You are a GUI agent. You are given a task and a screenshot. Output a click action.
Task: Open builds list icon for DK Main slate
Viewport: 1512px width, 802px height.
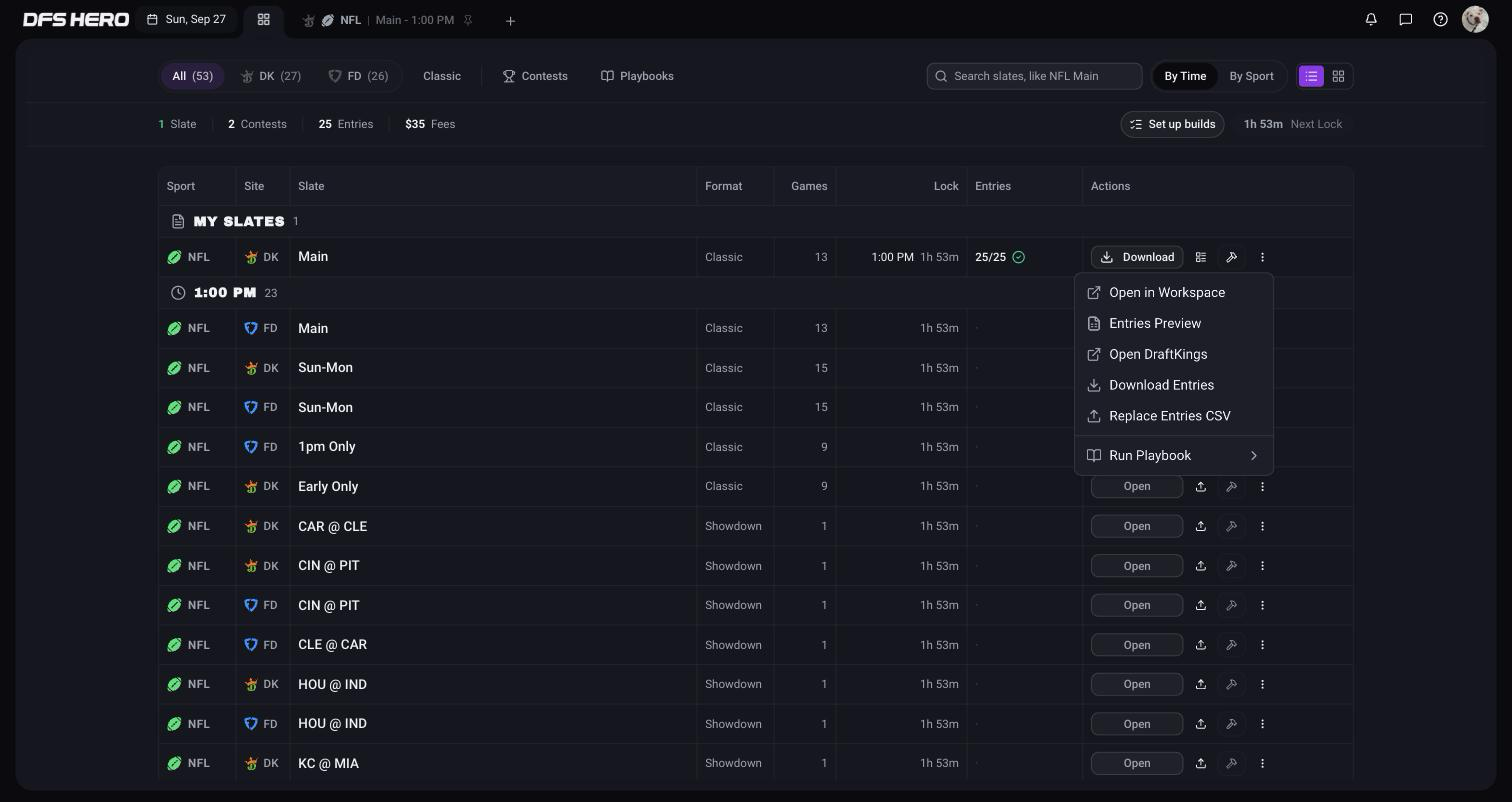click(x=1201, y=257)
